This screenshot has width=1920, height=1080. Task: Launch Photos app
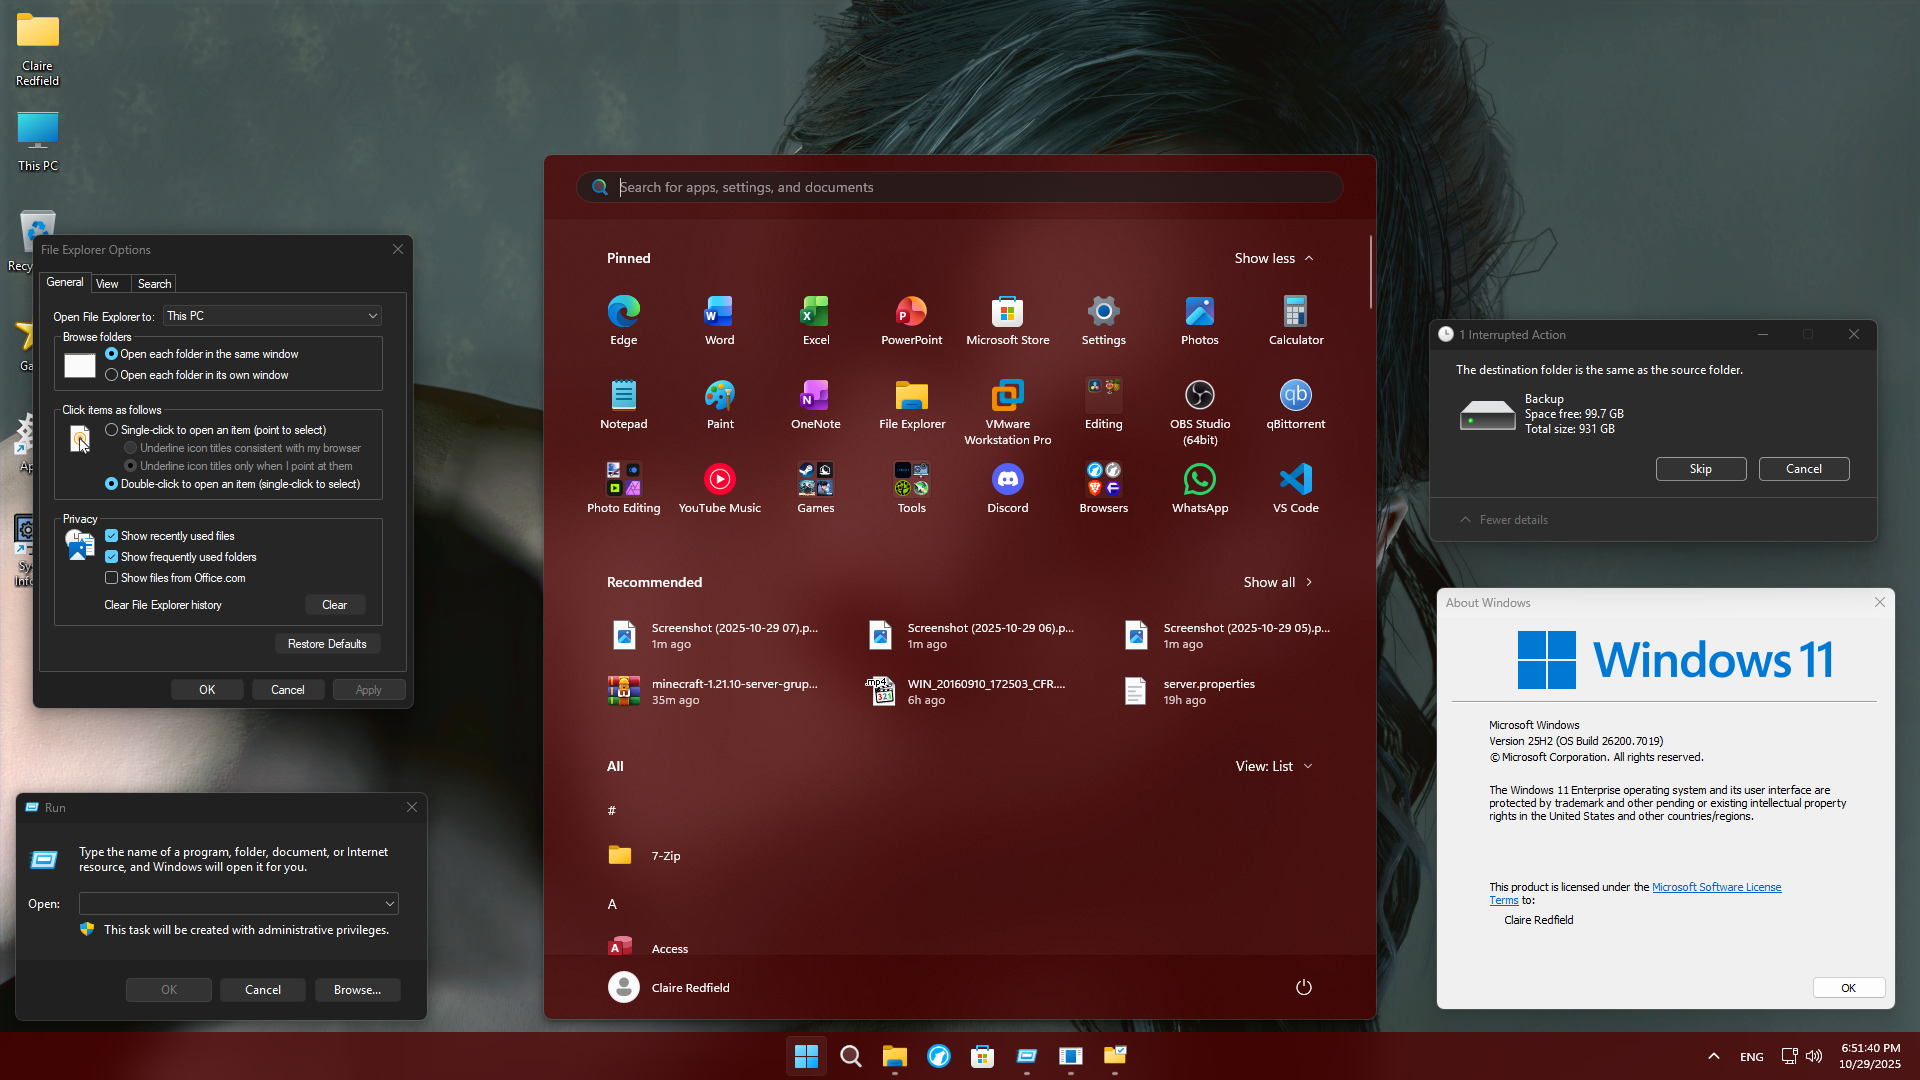click(x=1199, y=321)
